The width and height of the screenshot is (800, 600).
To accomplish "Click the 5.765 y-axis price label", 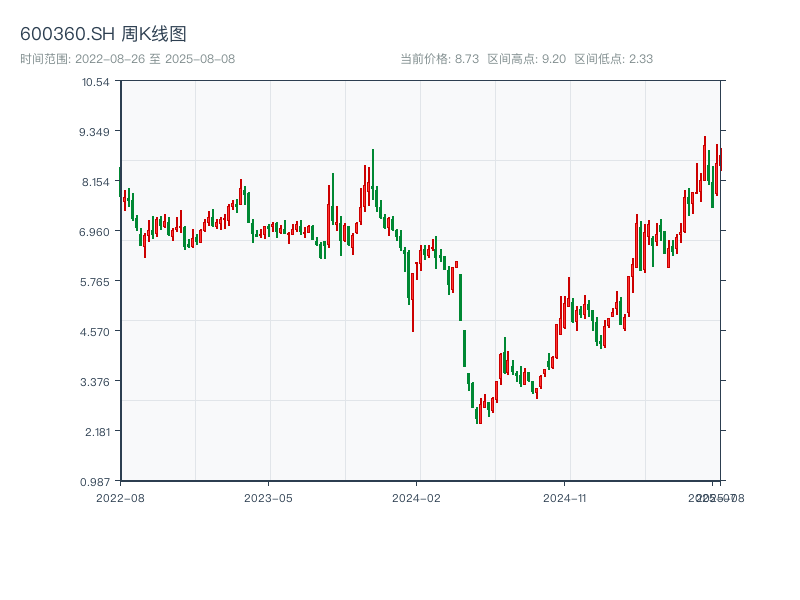I will 96,282.
